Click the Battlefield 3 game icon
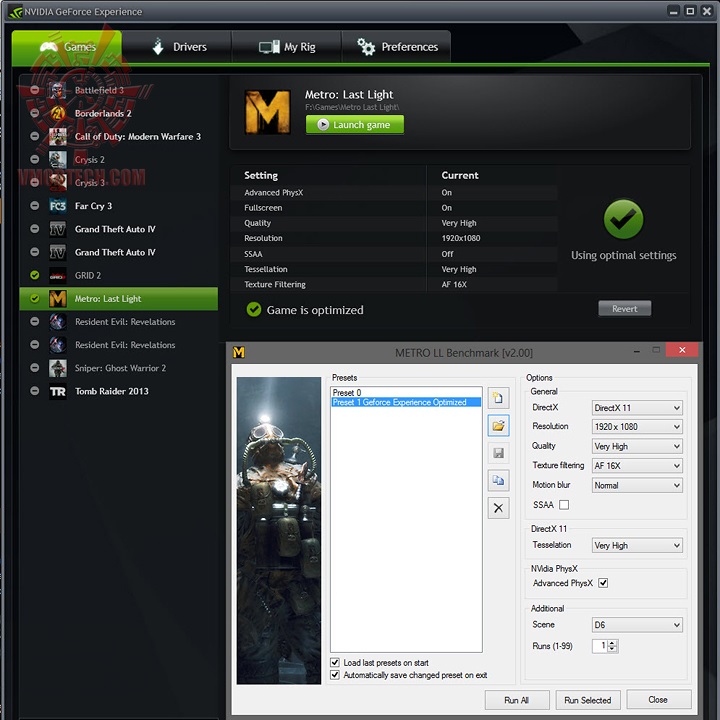 (x=57, y=90)
